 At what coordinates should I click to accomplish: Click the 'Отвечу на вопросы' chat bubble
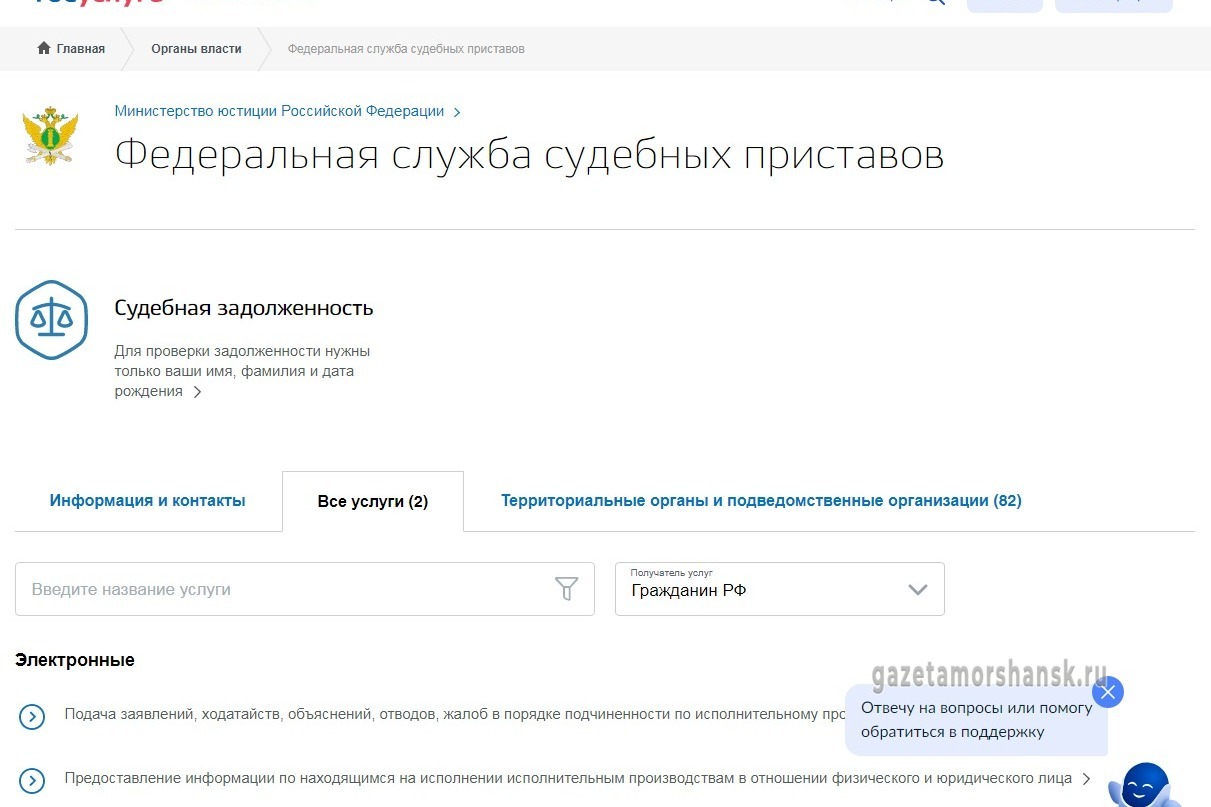tap(976, 720)
